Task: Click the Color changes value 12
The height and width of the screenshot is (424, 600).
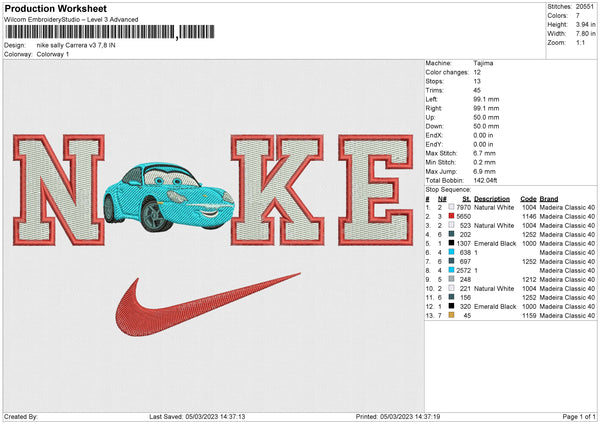Action: click(x=477, y=72)
